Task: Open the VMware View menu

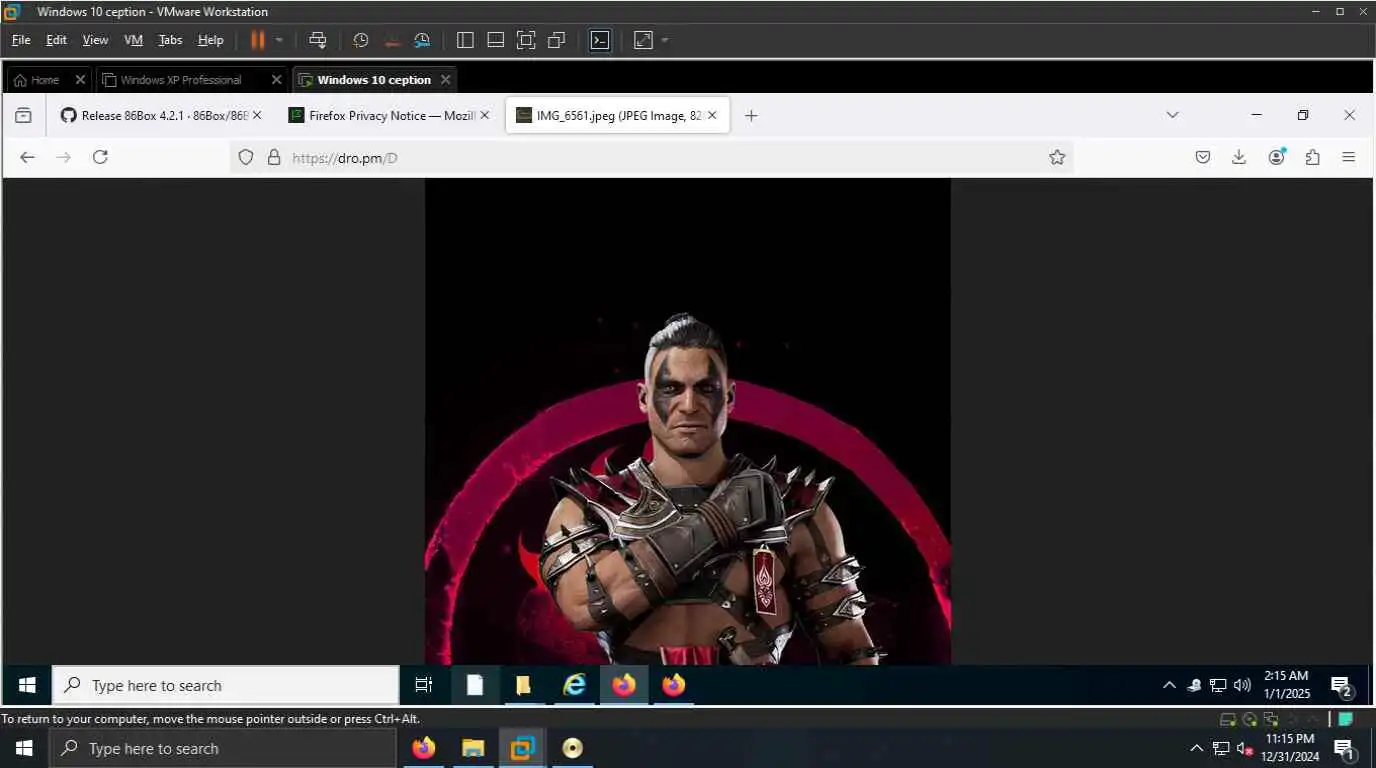Action: 95,40
